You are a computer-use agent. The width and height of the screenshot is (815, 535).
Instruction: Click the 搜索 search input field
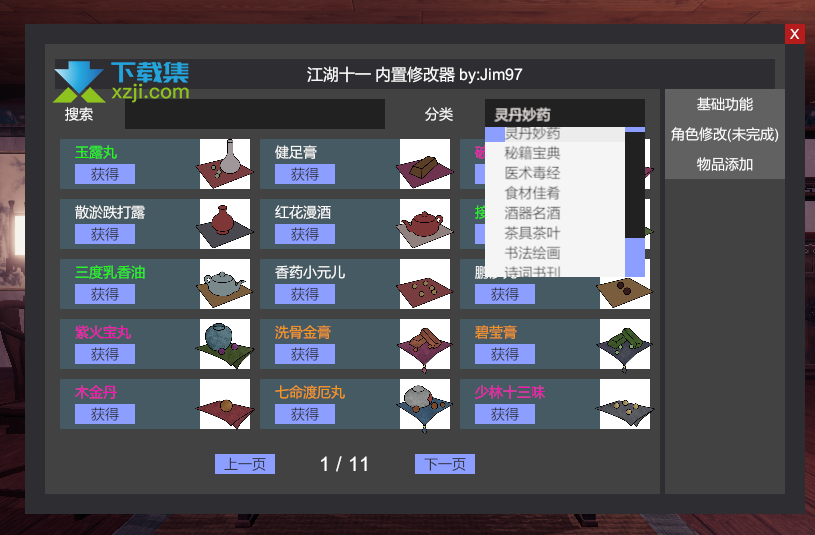254,114
